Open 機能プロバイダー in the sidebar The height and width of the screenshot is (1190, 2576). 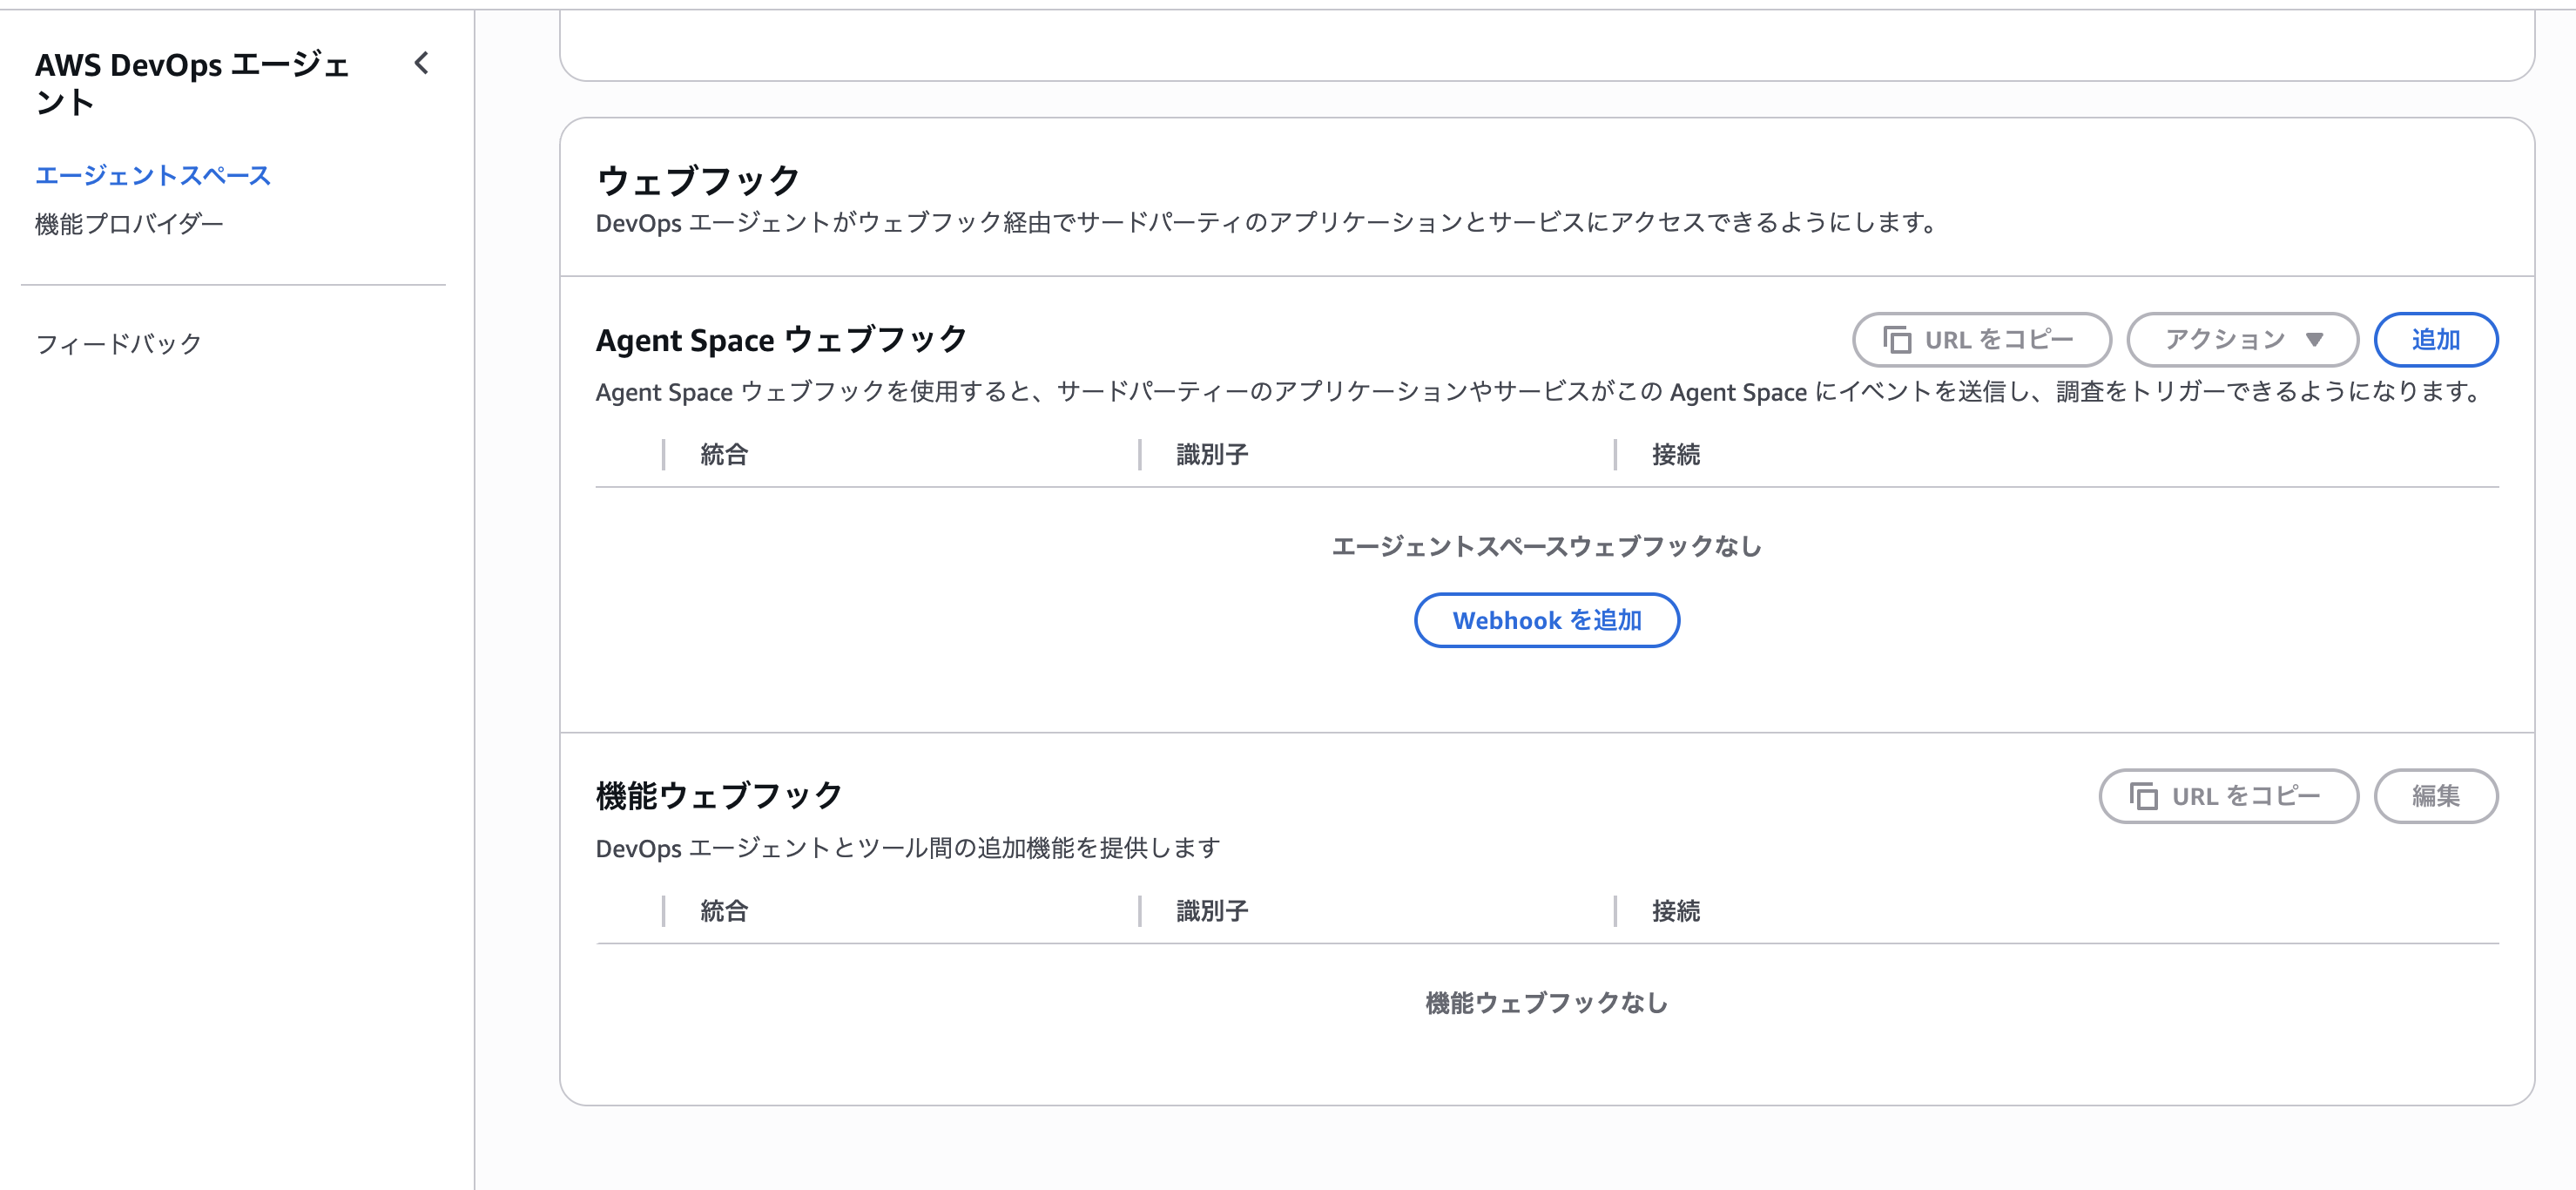(x=129, y=224)
